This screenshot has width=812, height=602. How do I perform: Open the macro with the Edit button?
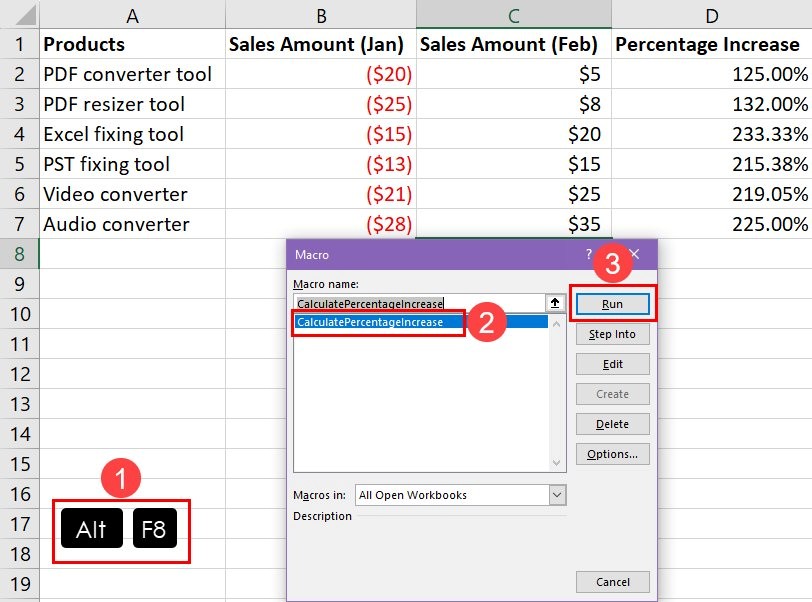(x=612, y=364)
